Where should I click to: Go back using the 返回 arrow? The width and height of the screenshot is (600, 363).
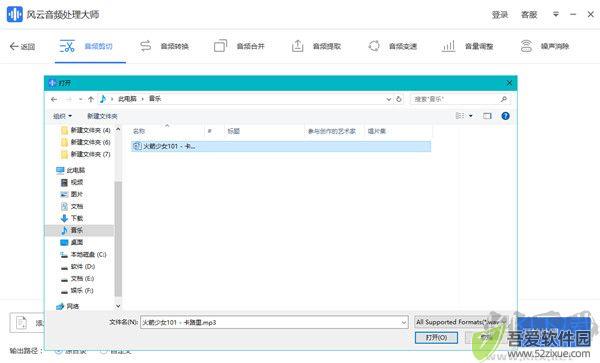(22, 47)
